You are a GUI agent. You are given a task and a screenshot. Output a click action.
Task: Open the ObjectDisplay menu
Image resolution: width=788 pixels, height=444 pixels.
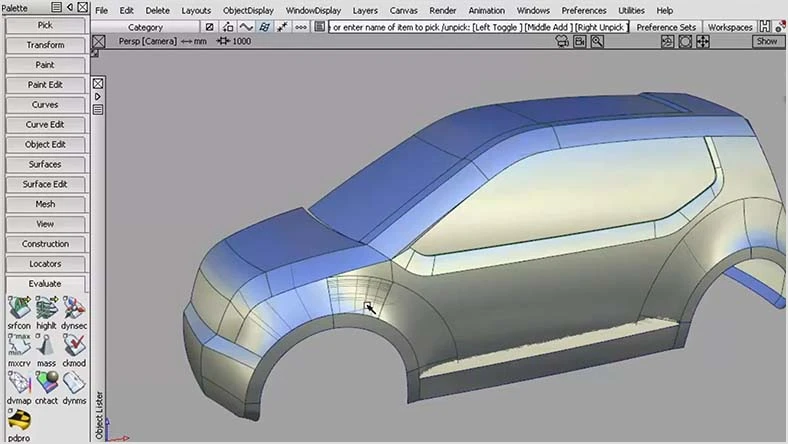click(x=248, y=10)
